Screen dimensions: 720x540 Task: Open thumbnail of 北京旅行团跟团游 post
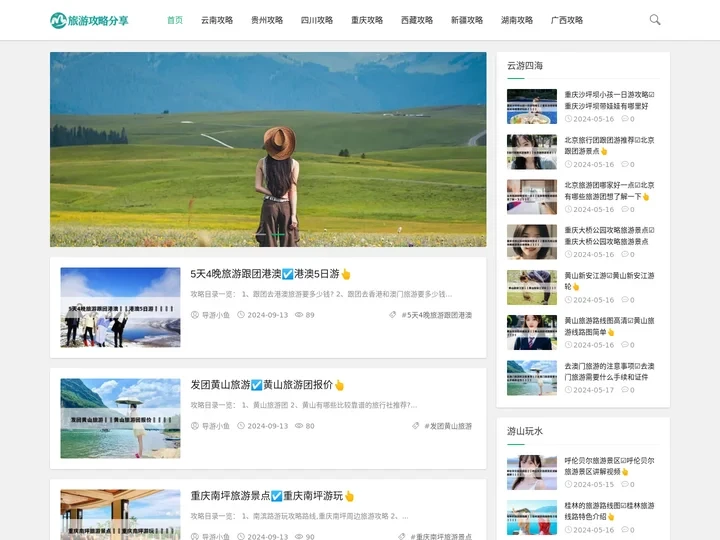pos(532,152)
